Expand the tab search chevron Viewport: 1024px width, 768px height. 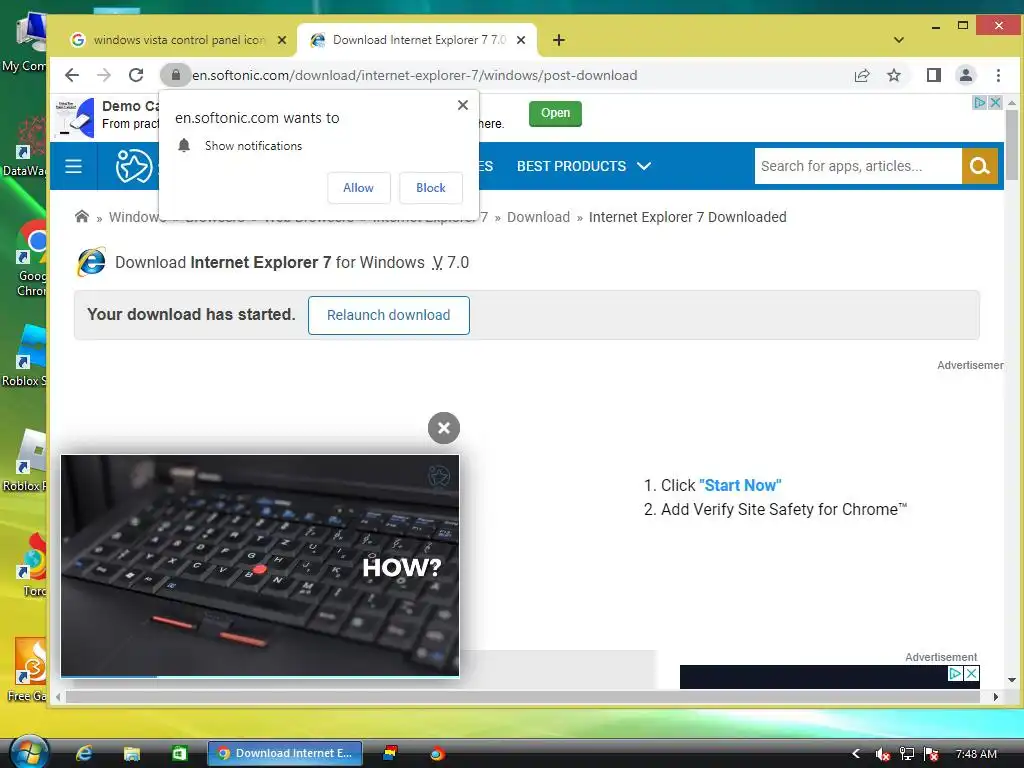click(x=899, y=40)
